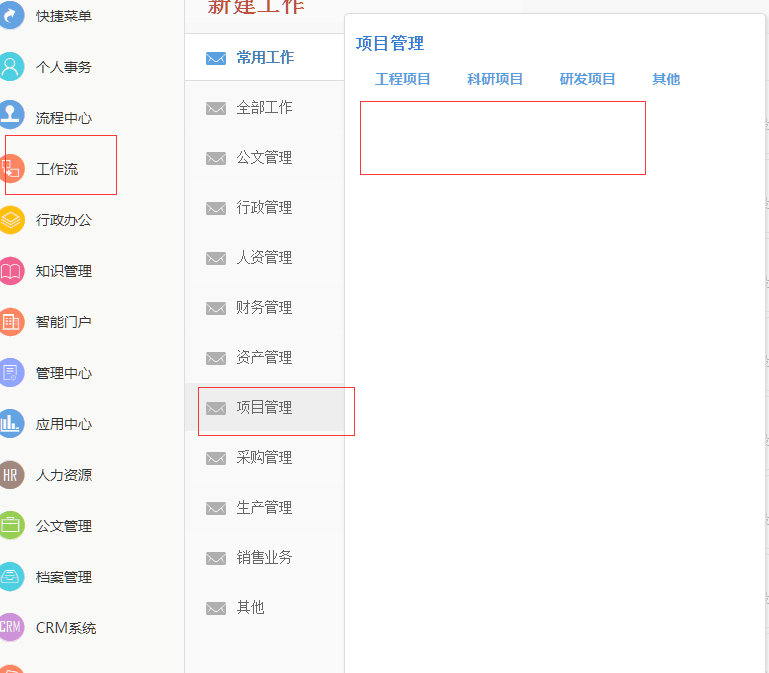Click the CRM系统 icon in sidebar
This screenshot has height=673, width=769.
pos(11,628)
